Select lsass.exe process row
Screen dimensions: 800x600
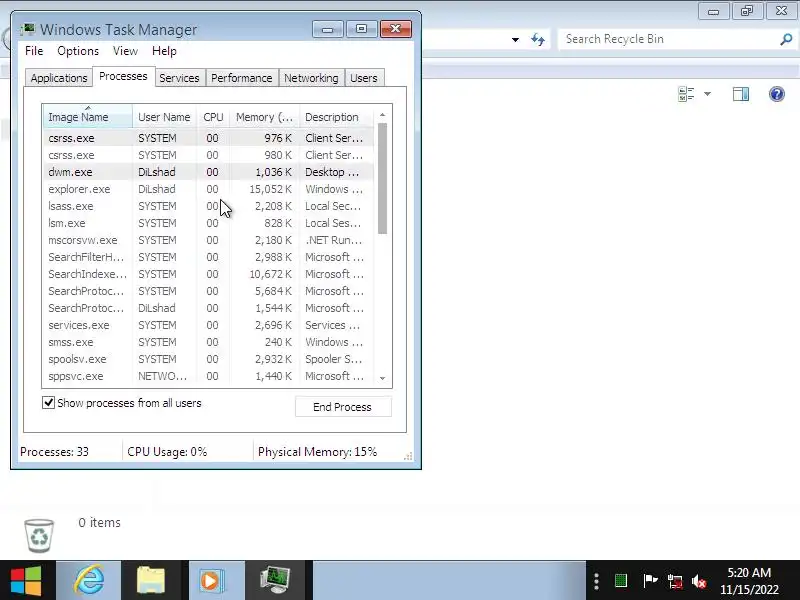208,206
